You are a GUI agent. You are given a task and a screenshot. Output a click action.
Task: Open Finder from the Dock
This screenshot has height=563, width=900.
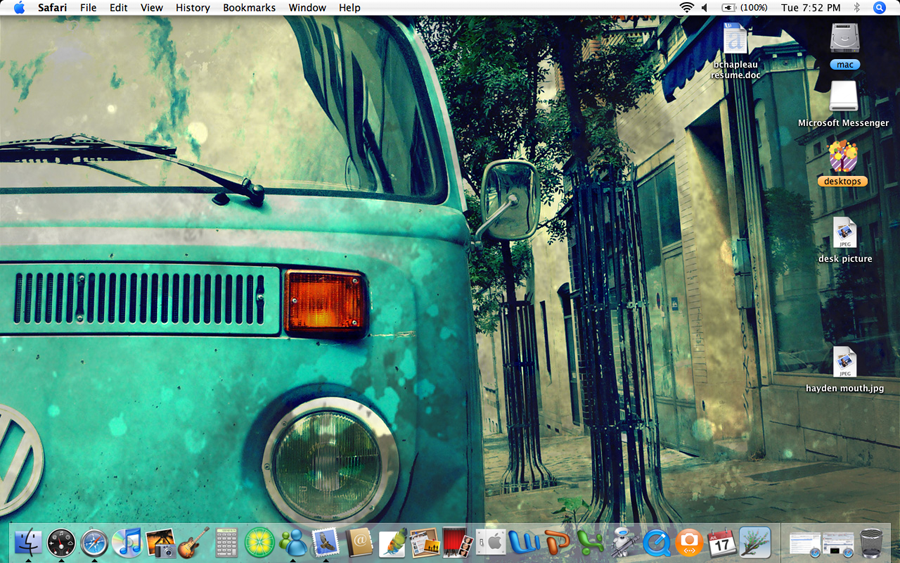28,542
